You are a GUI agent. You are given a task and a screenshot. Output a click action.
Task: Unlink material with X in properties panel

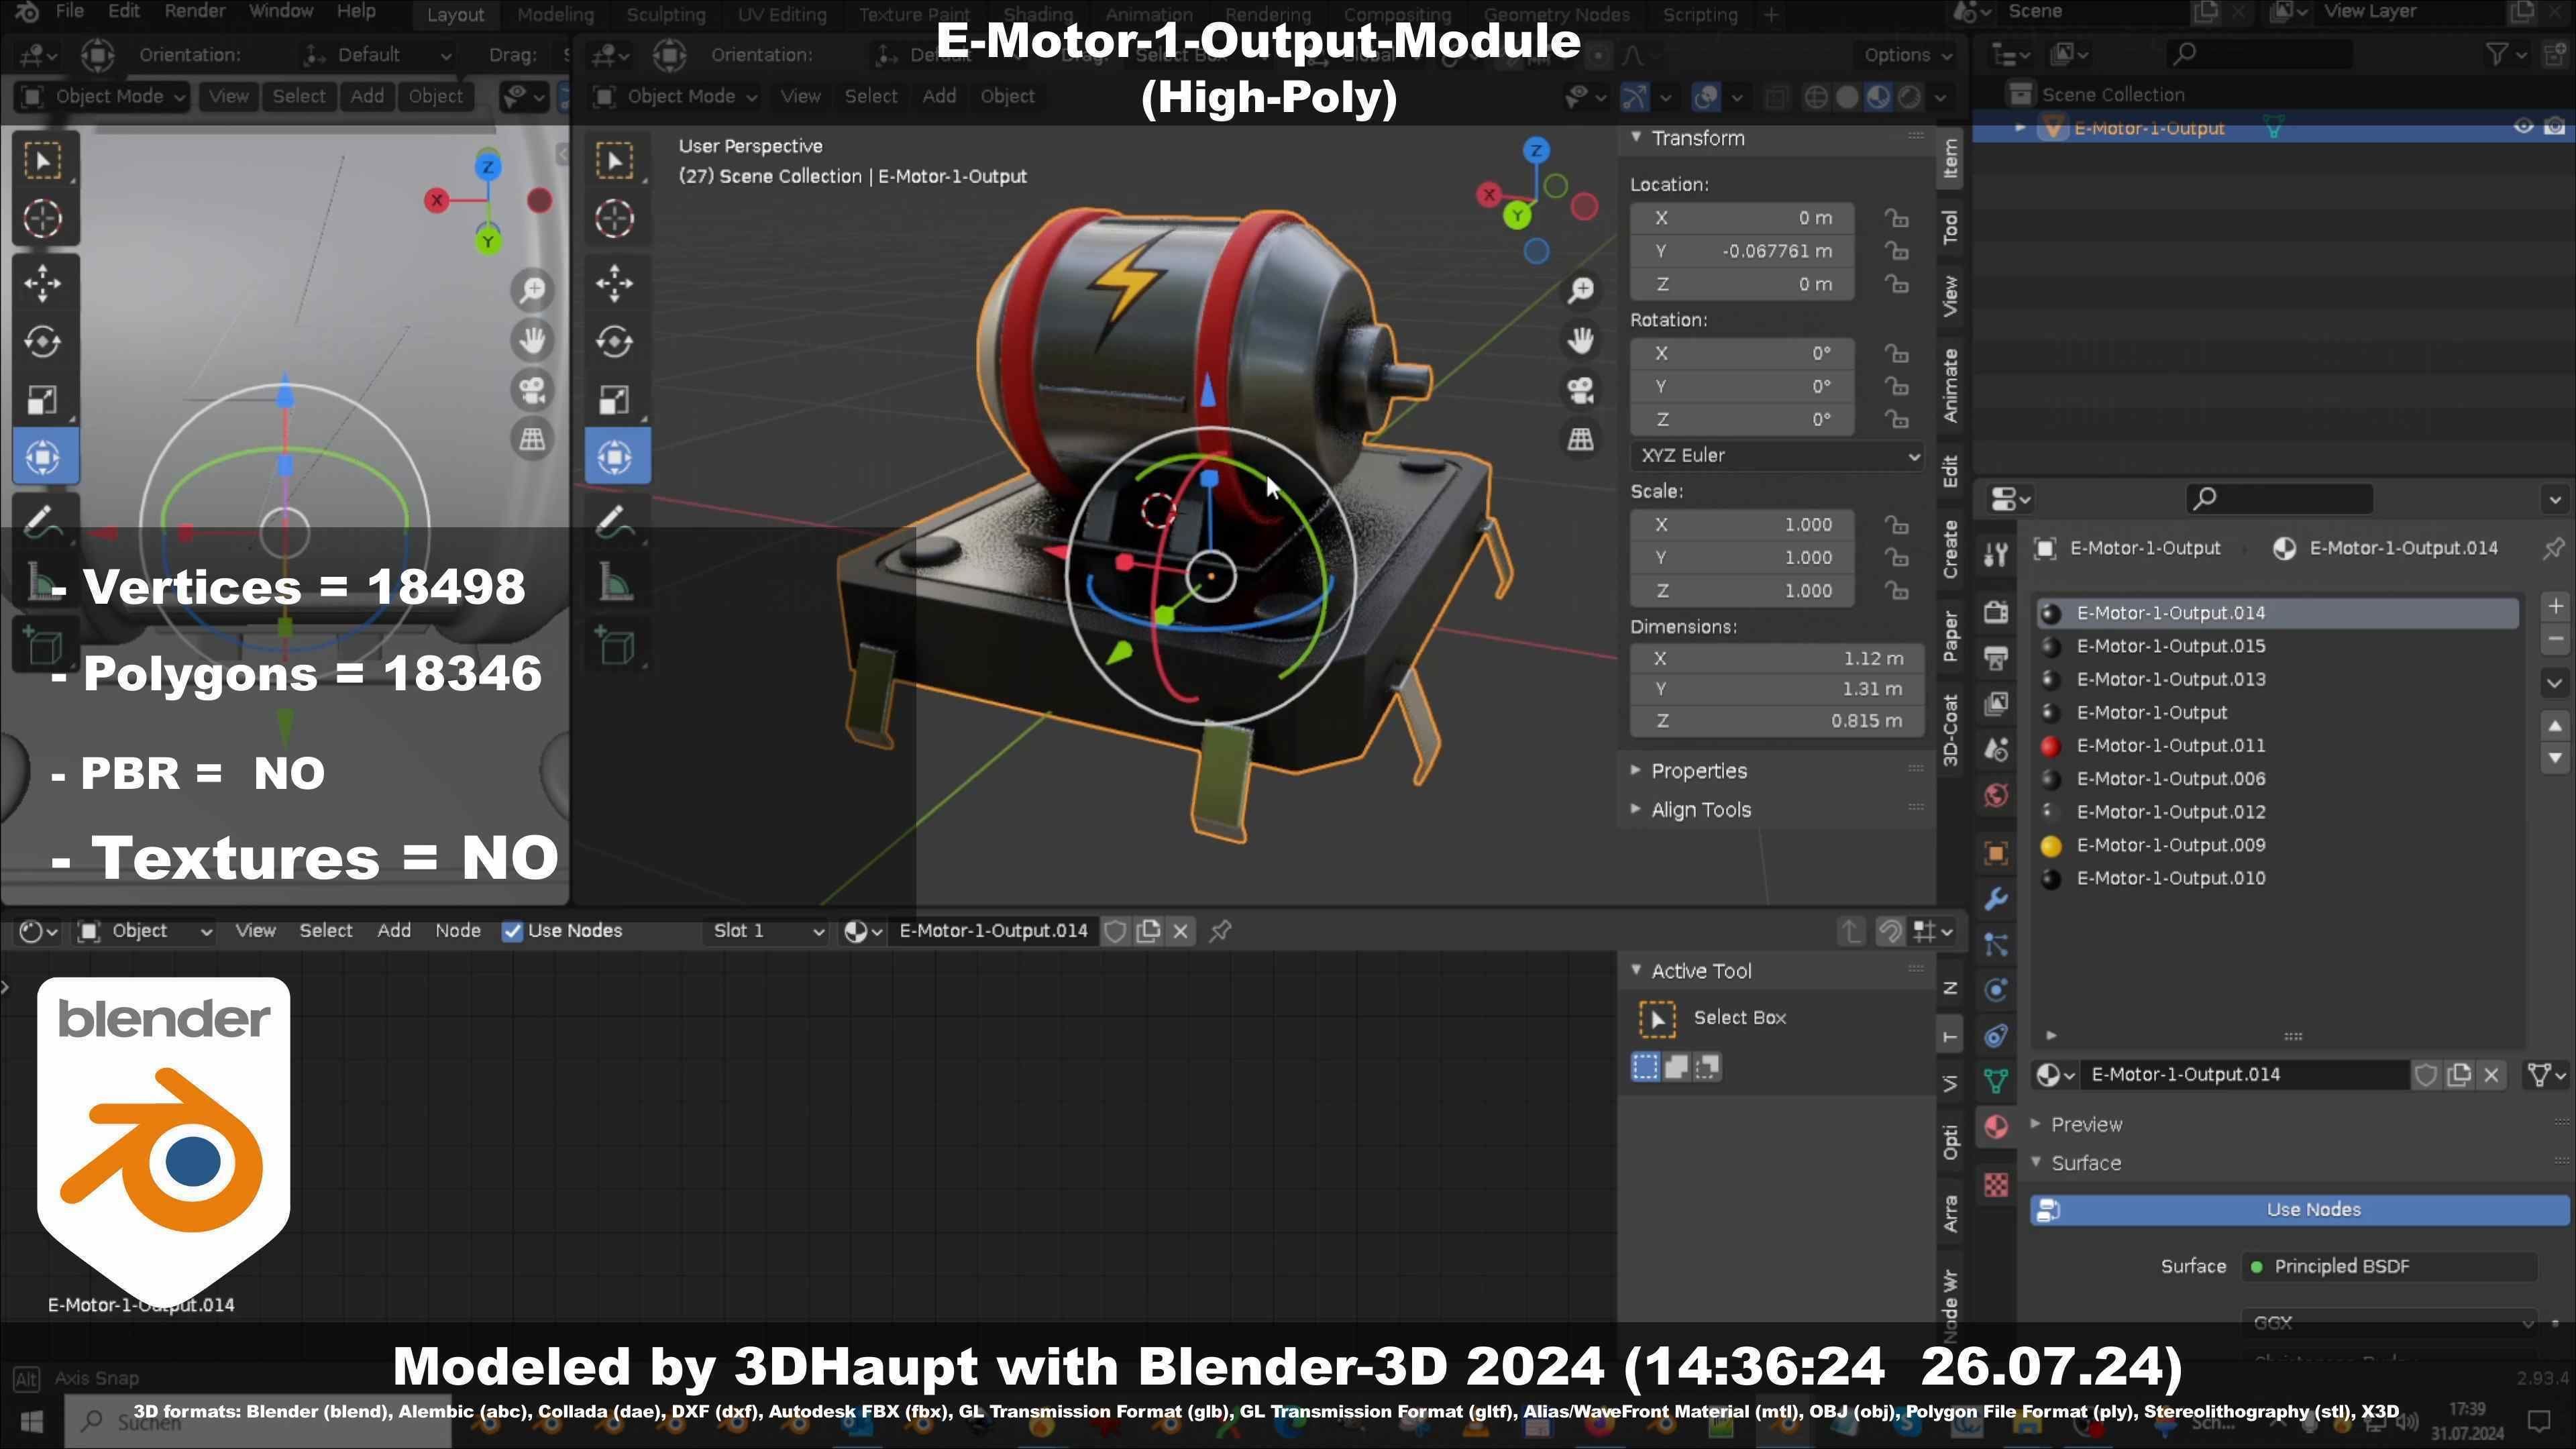click(2491, 1075)
